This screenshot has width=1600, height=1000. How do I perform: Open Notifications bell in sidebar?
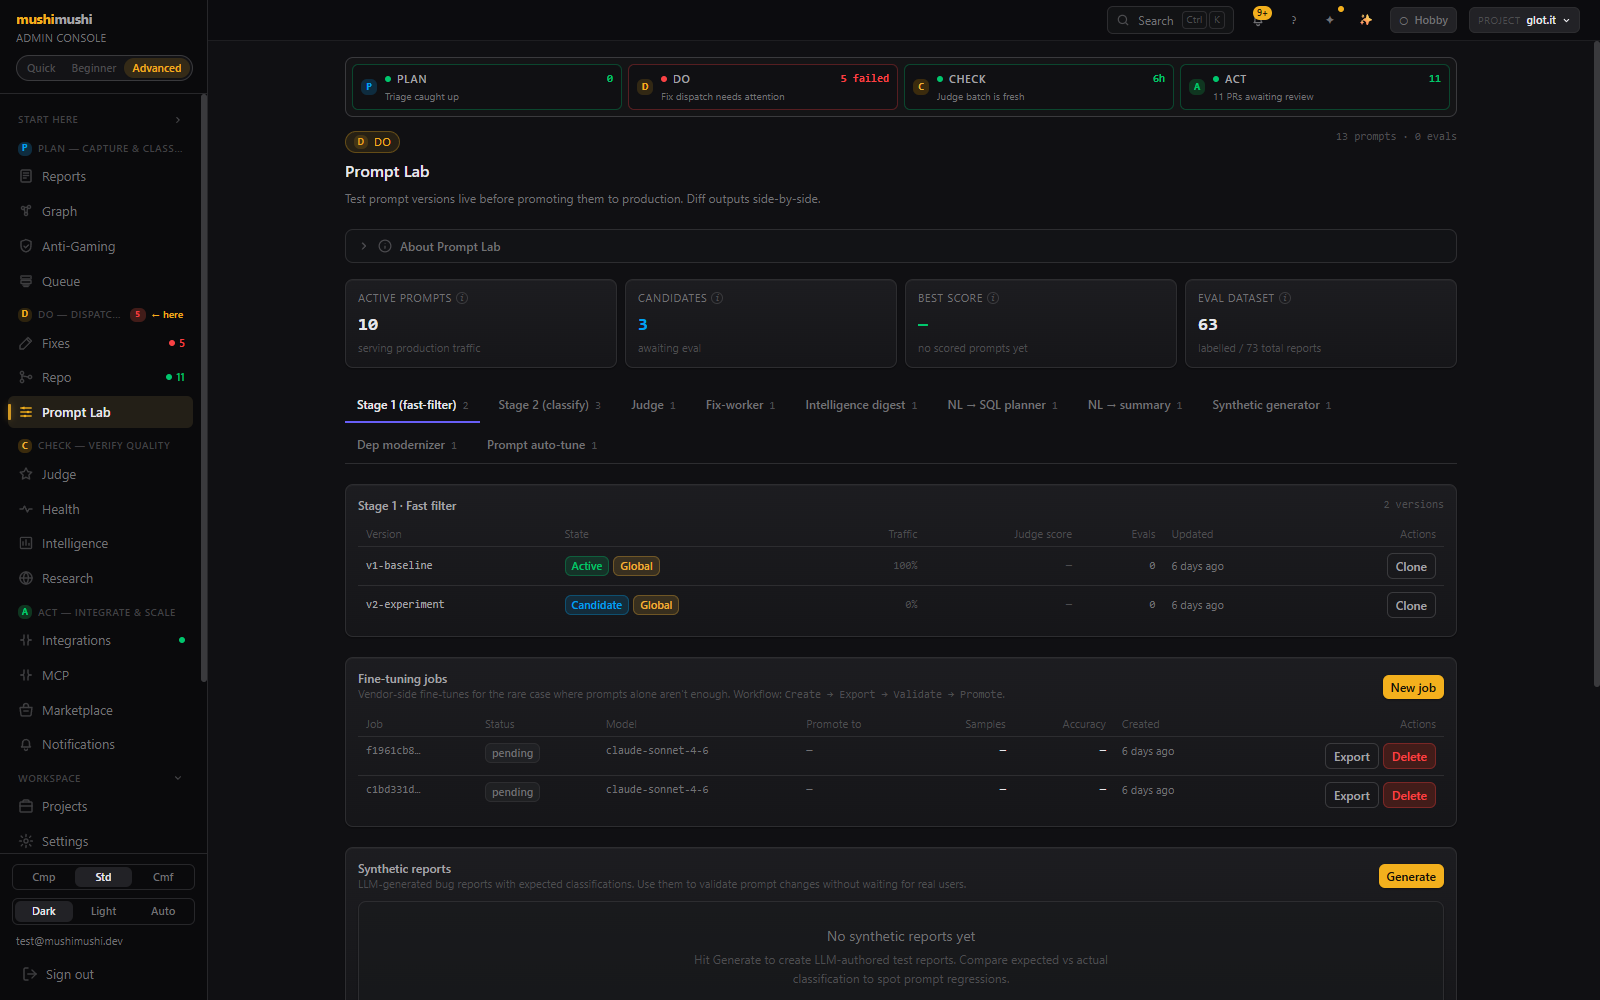[26, 744]
